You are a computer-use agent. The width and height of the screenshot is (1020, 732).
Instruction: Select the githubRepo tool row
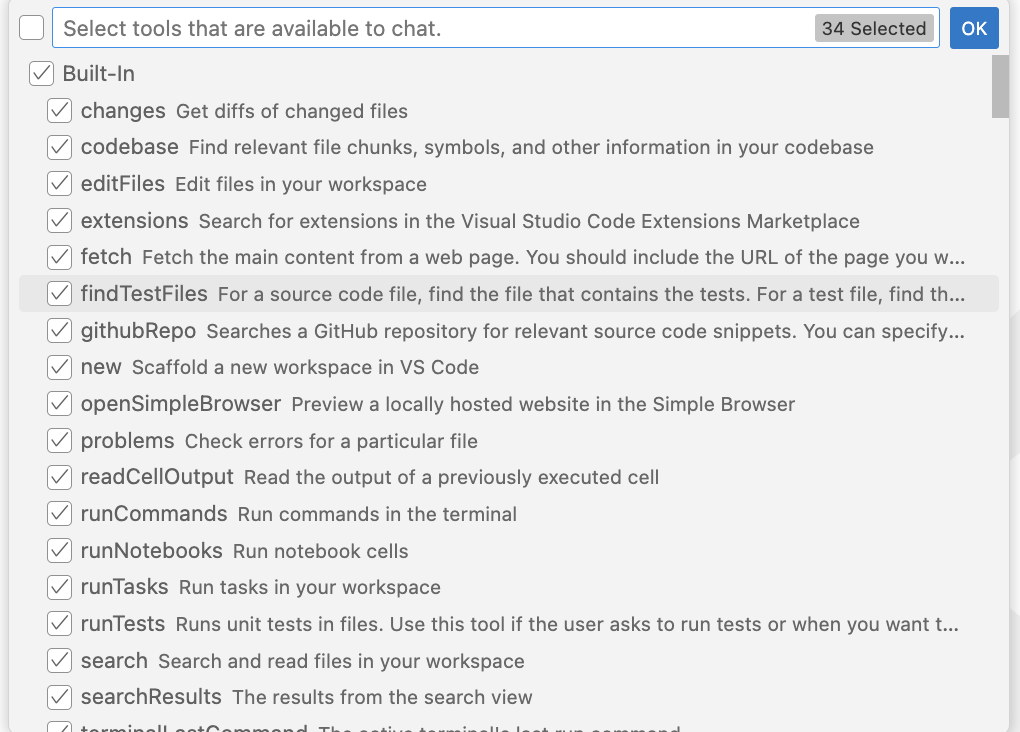point(509,331)
